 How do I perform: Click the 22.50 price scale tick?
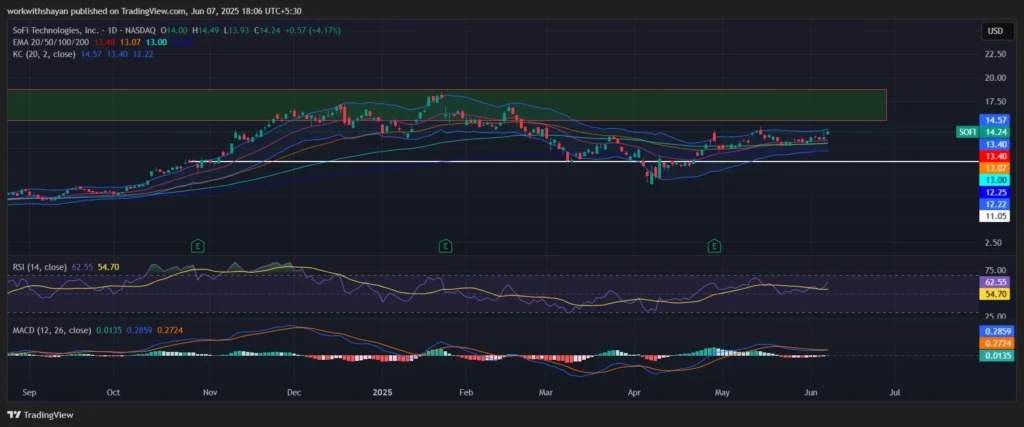pos(995,54)
